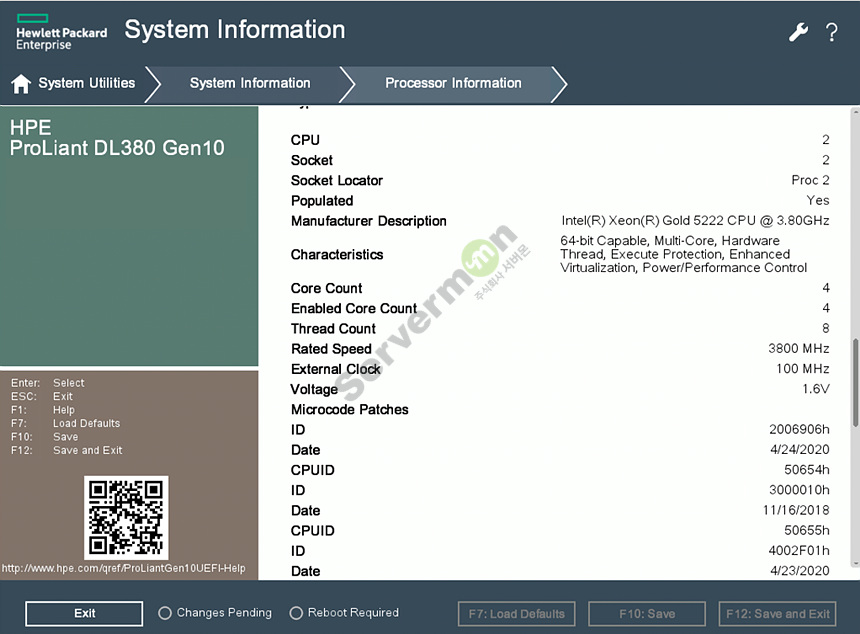This screenshot has width=860, height=634.
Task: Open System Information breadcrumb
Action: [250, 83]
